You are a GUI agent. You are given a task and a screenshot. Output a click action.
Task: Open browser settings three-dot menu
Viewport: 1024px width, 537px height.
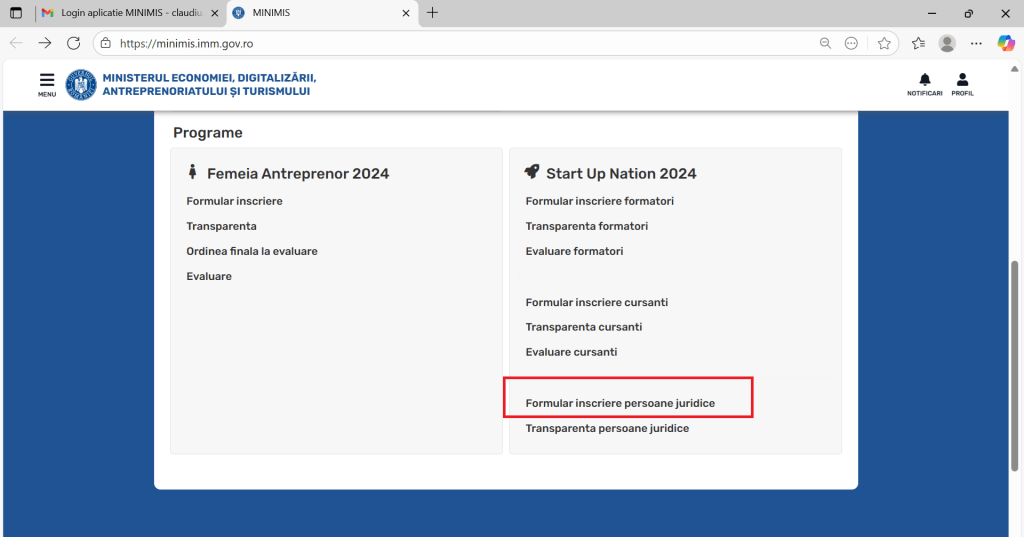(x=976, y=43)
